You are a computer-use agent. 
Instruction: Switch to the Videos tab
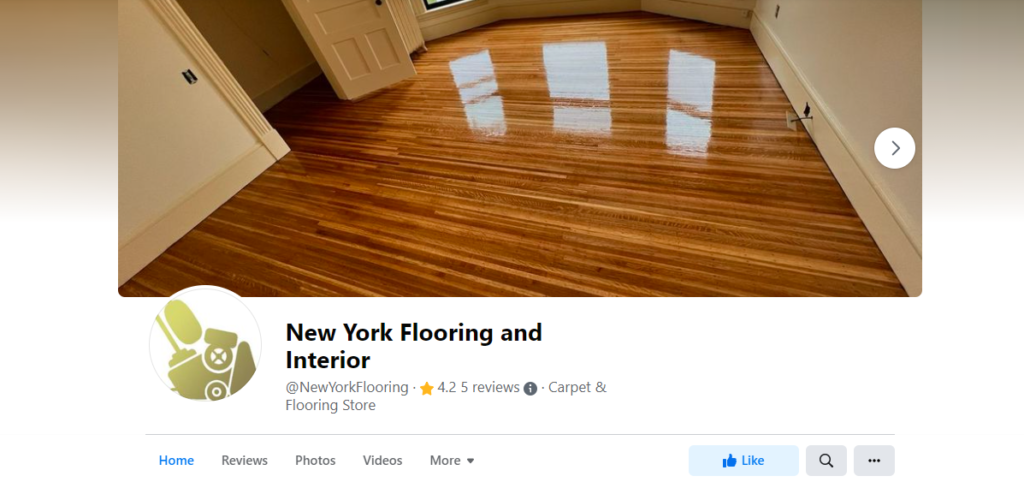coord(383,460)
